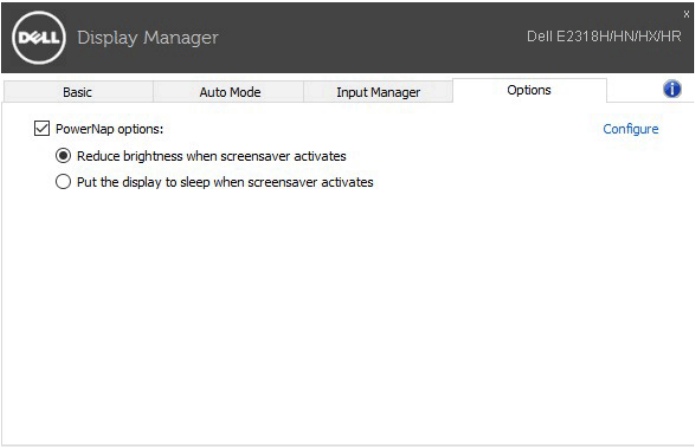Click the Dell E2318H monitor name

(x=603, y=36)
